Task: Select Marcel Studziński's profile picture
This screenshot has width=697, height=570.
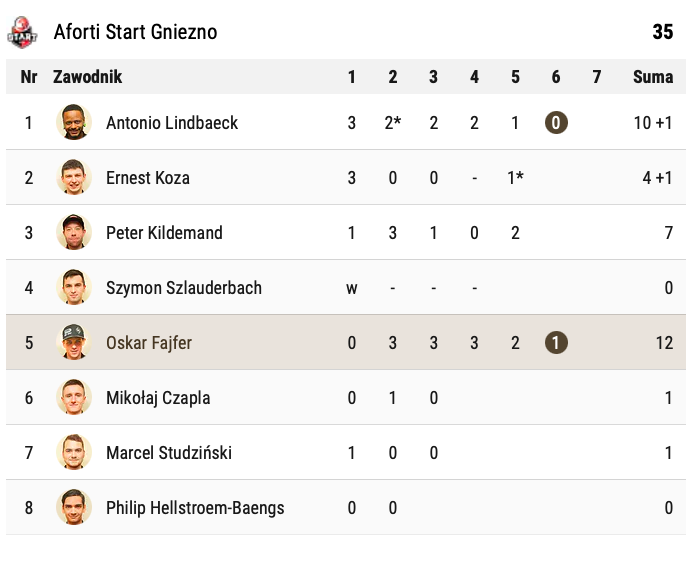Action: 74,453
